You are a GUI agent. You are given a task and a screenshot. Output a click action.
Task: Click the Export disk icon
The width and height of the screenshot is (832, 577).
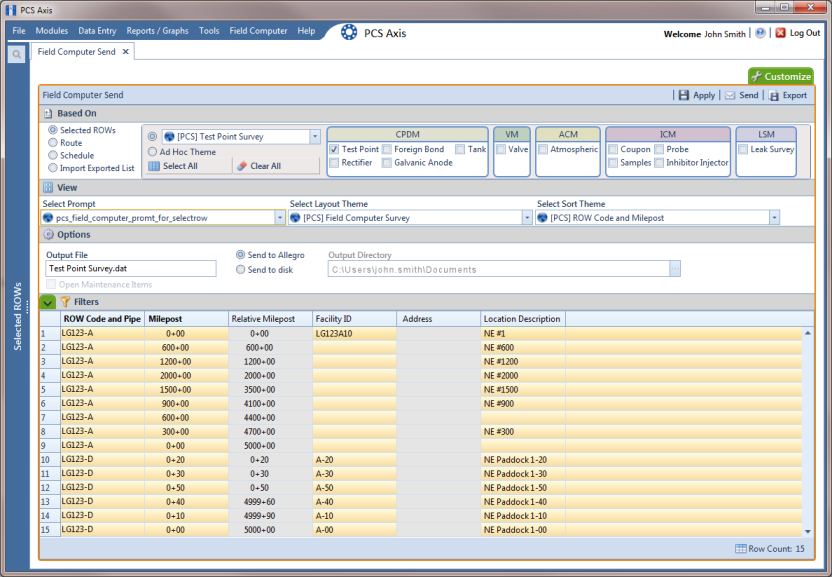(x=774, y=96)
